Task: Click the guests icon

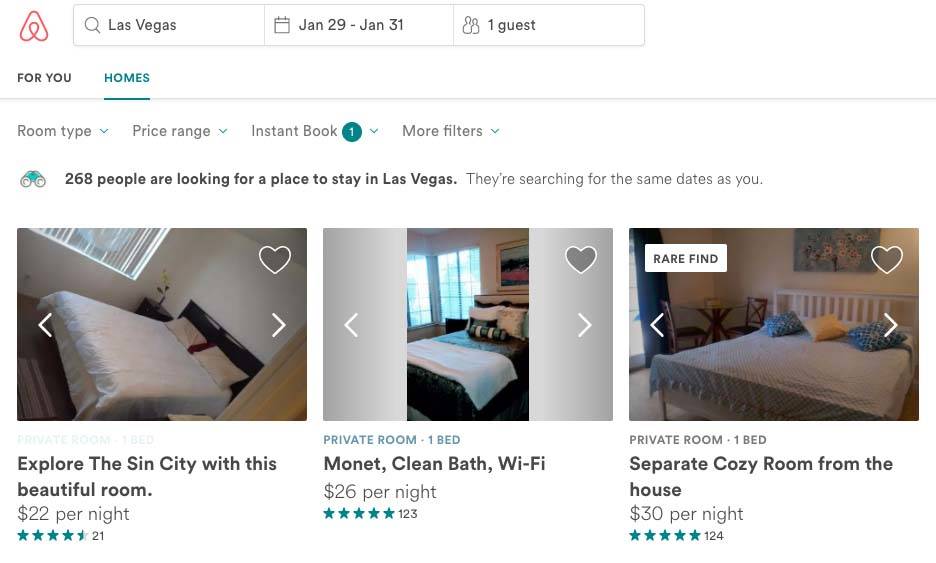Action: (470, 26)
